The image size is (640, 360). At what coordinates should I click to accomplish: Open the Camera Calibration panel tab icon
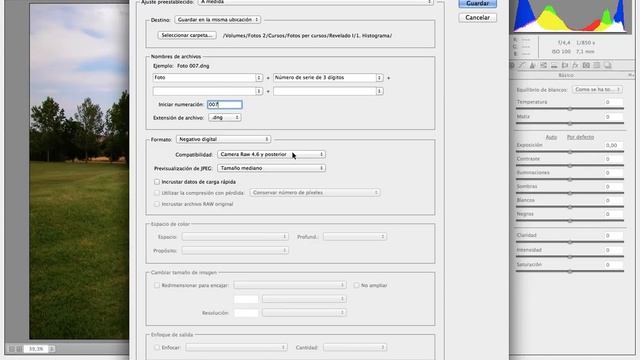[x=586, y=65]
